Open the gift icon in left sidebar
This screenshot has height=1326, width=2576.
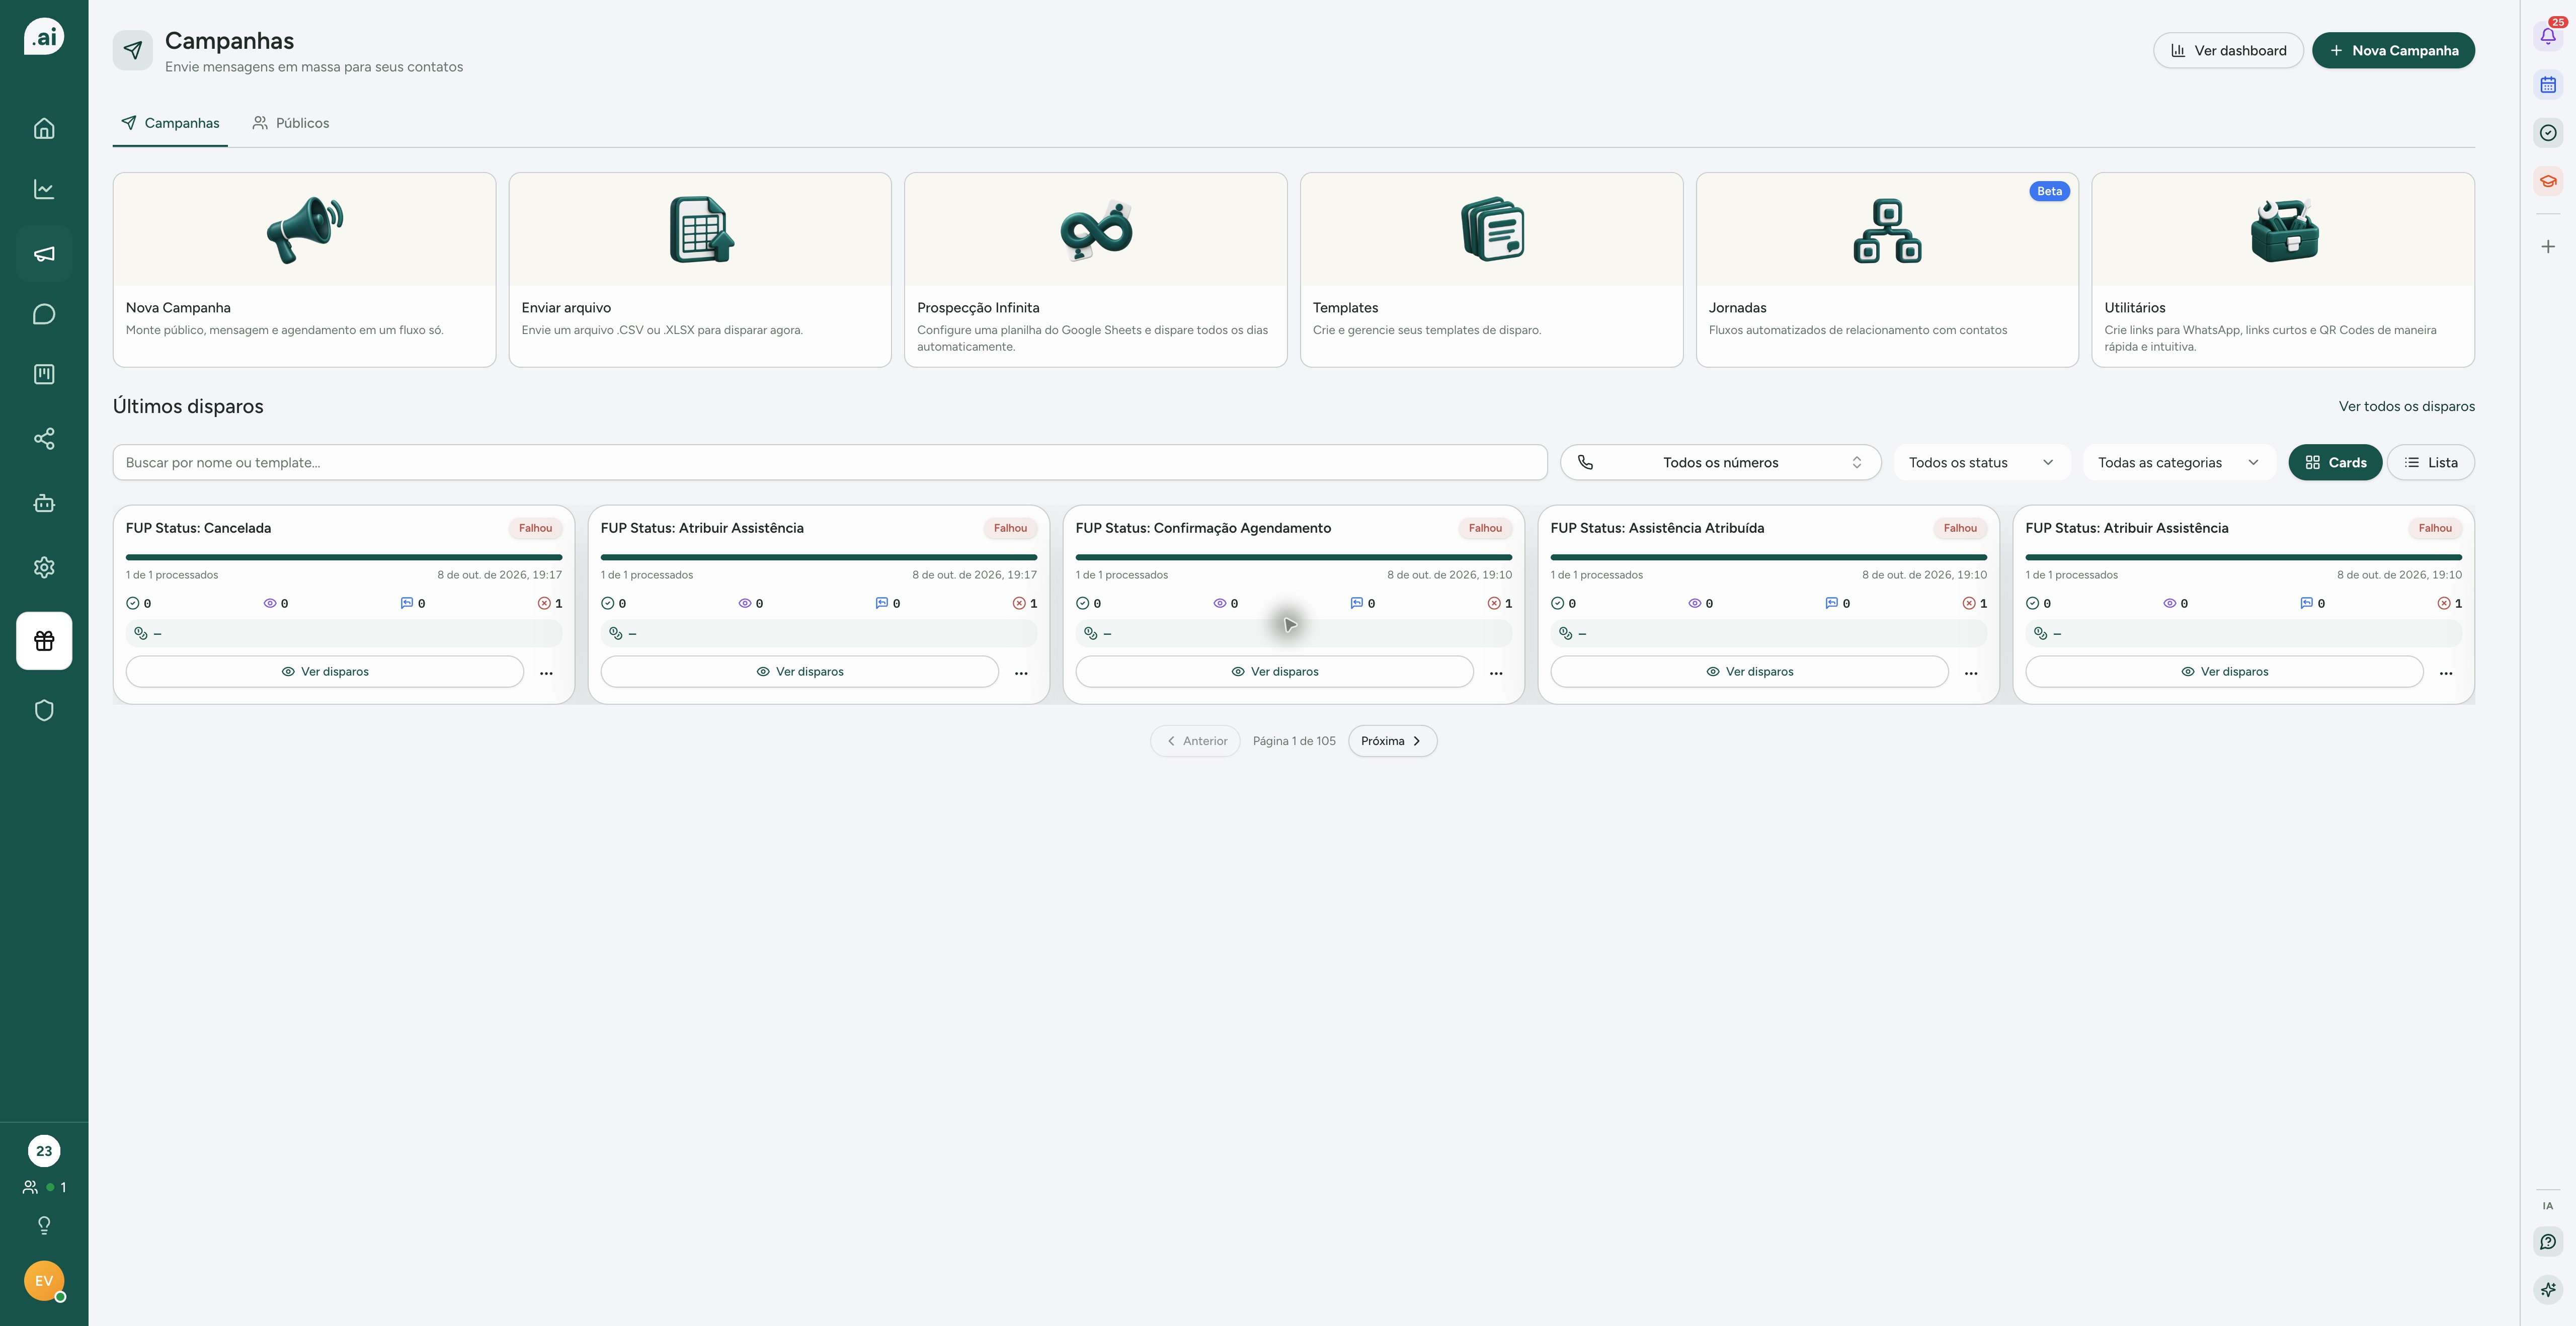(x=44, y=641)
